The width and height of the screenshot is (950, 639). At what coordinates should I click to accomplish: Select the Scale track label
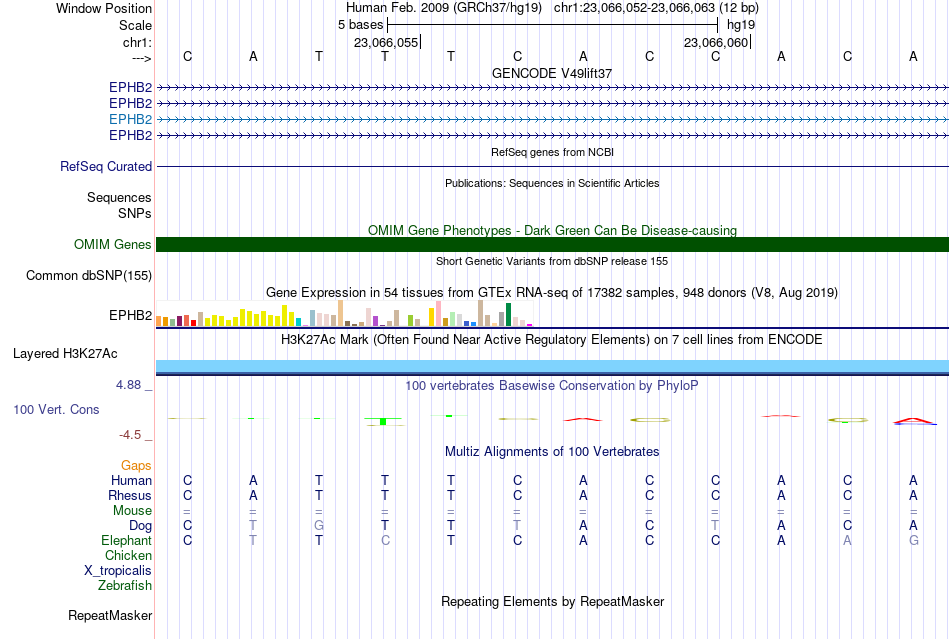135,25
